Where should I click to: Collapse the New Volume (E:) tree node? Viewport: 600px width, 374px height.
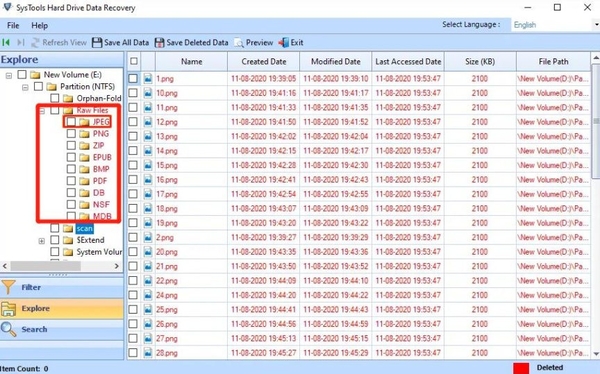click(8, 75)
